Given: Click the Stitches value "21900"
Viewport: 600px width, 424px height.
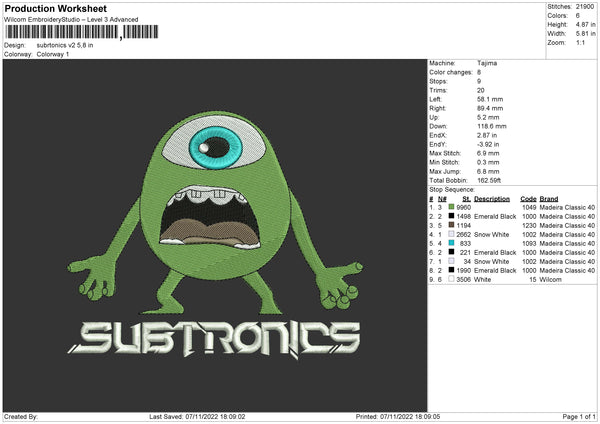Looking at the screenshot, I should pos(585,7).
